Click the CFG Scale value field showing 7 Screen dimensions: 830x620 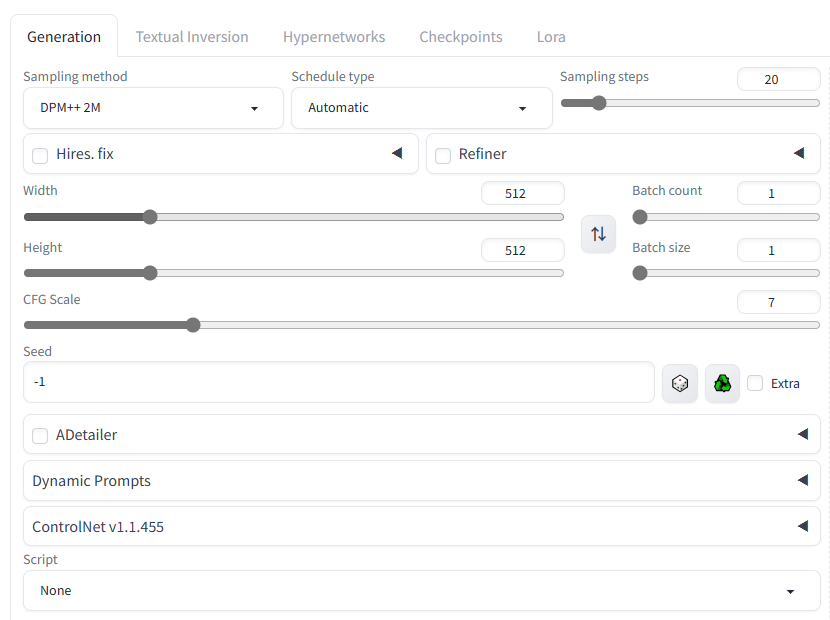(x=779, y=302)
